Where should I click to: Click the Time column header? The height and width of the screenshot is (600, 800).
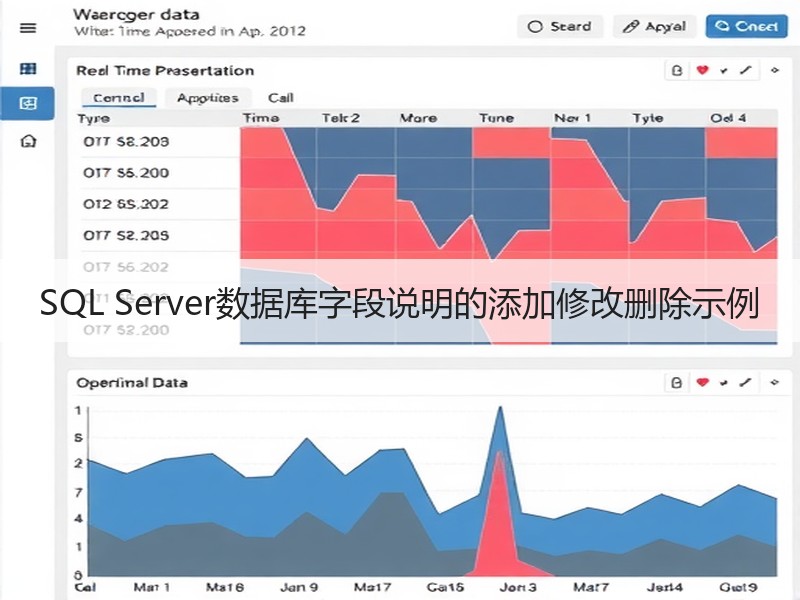[x=261, y=118]
